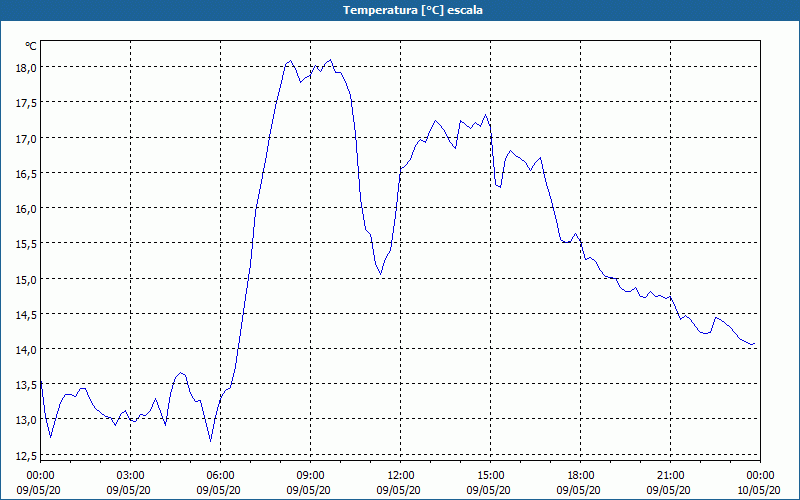Select the 16,0 y-axis value
The image size is (800, 500).
pyautogui.click(x=26, y=209)
